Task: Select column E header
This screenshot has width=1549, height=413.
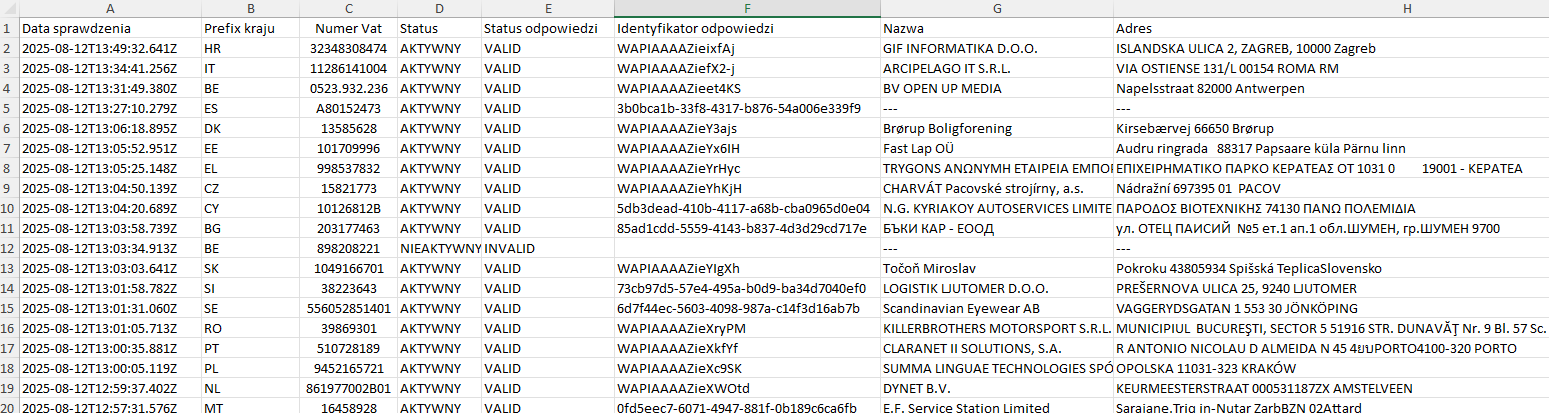Action: (547, 8)
